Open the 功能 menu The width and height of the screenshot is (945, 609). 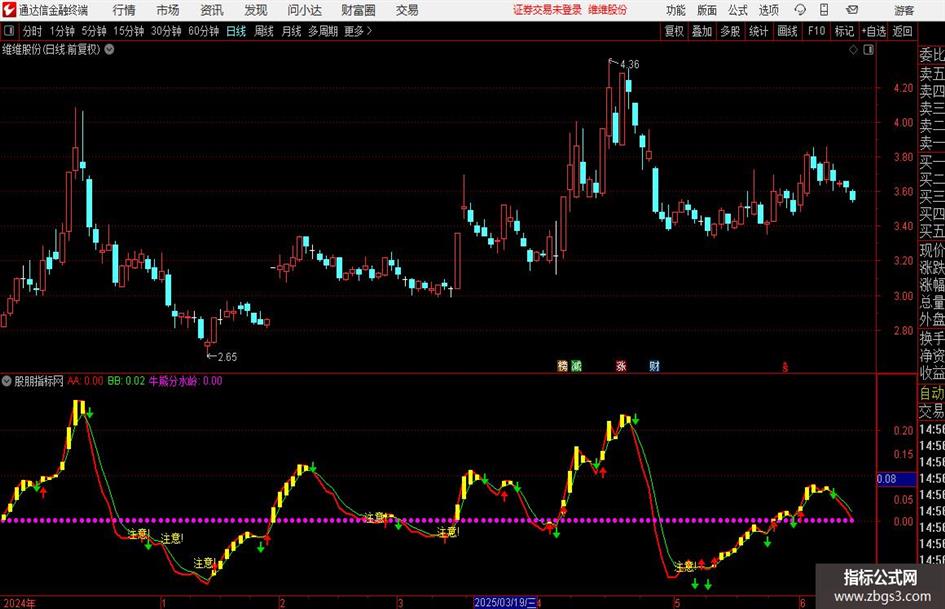click(x=676, y=10)
